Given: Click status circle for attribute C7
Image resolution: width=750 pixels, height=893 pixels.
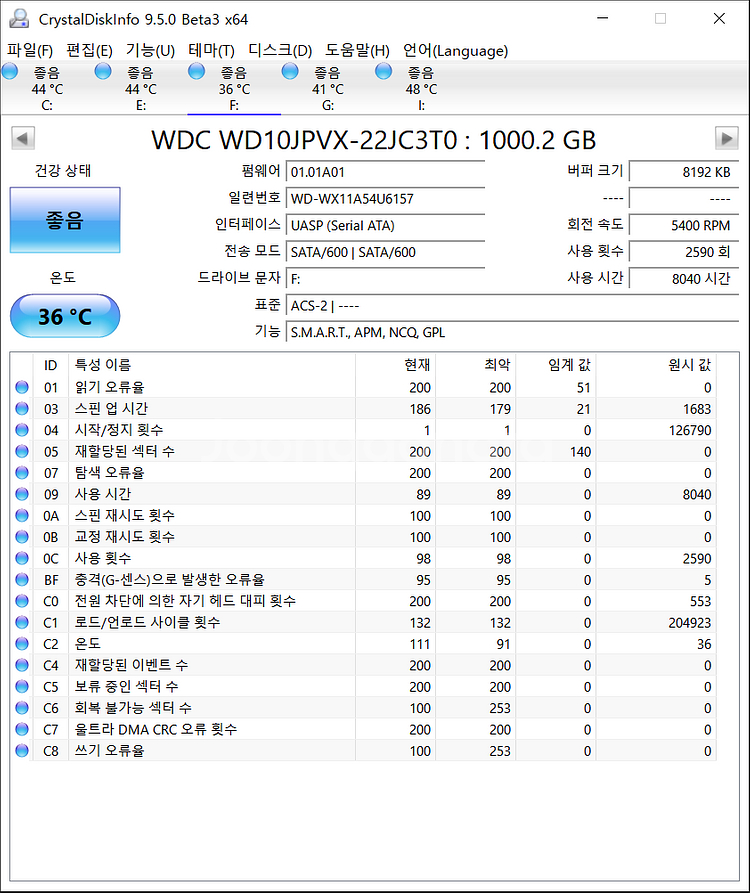Looking at the screenshot, I should [22, 729].
